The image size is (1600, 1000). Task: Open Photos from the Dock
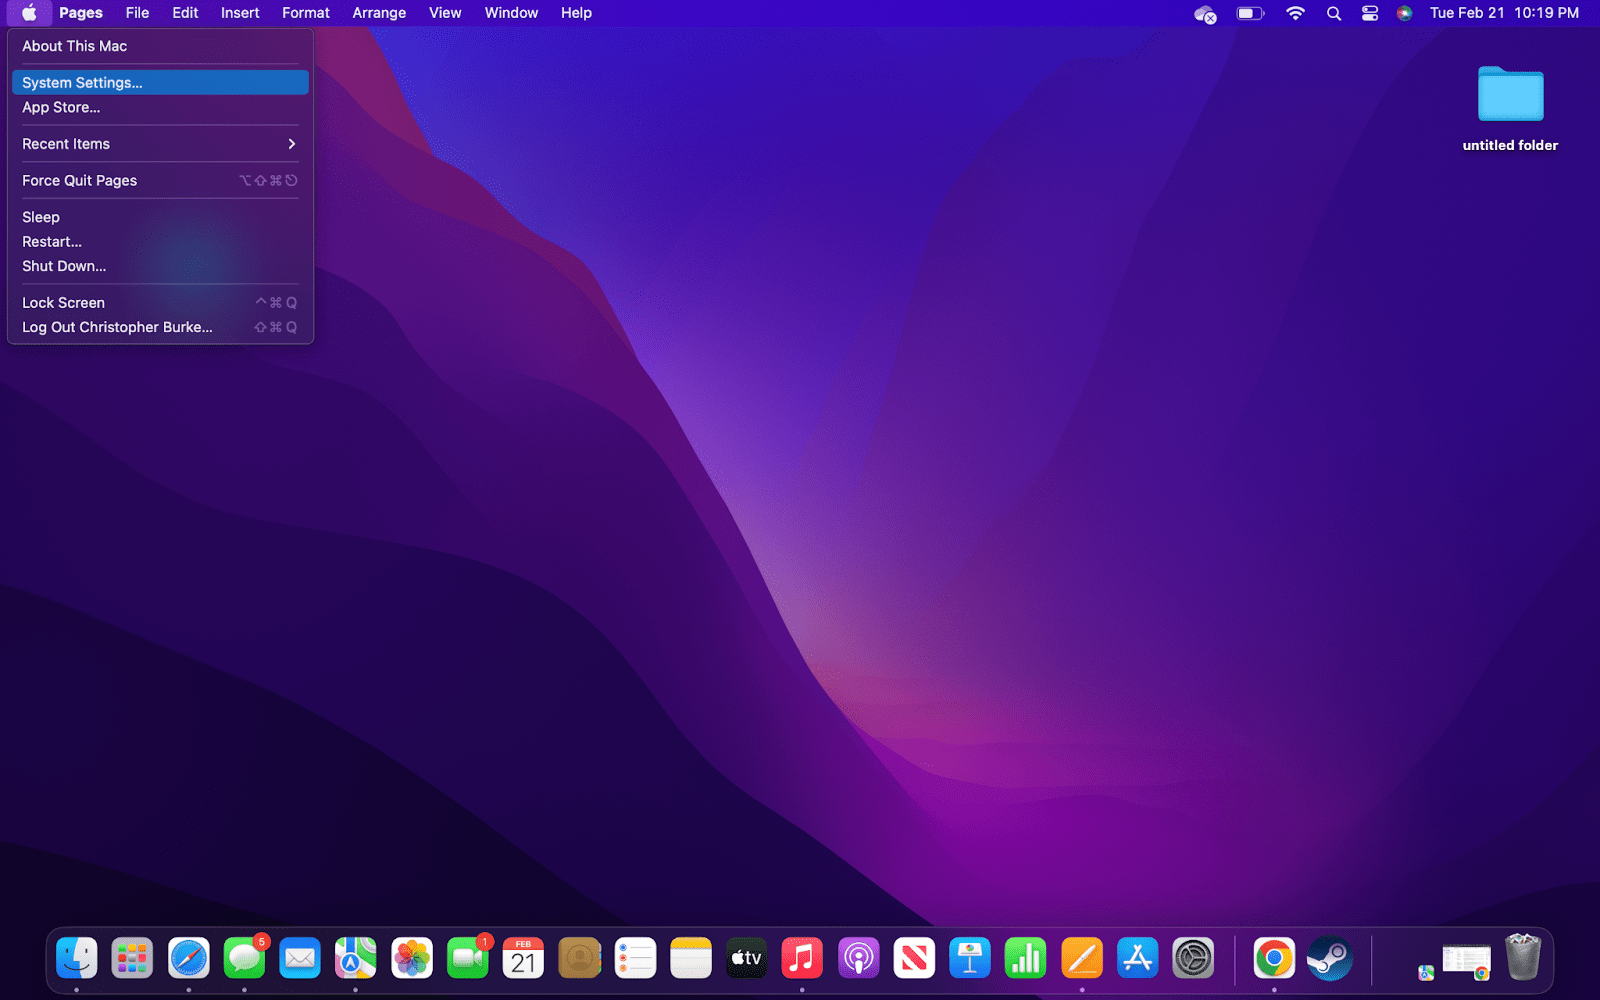pyautogui.click(x=411, y=957)
